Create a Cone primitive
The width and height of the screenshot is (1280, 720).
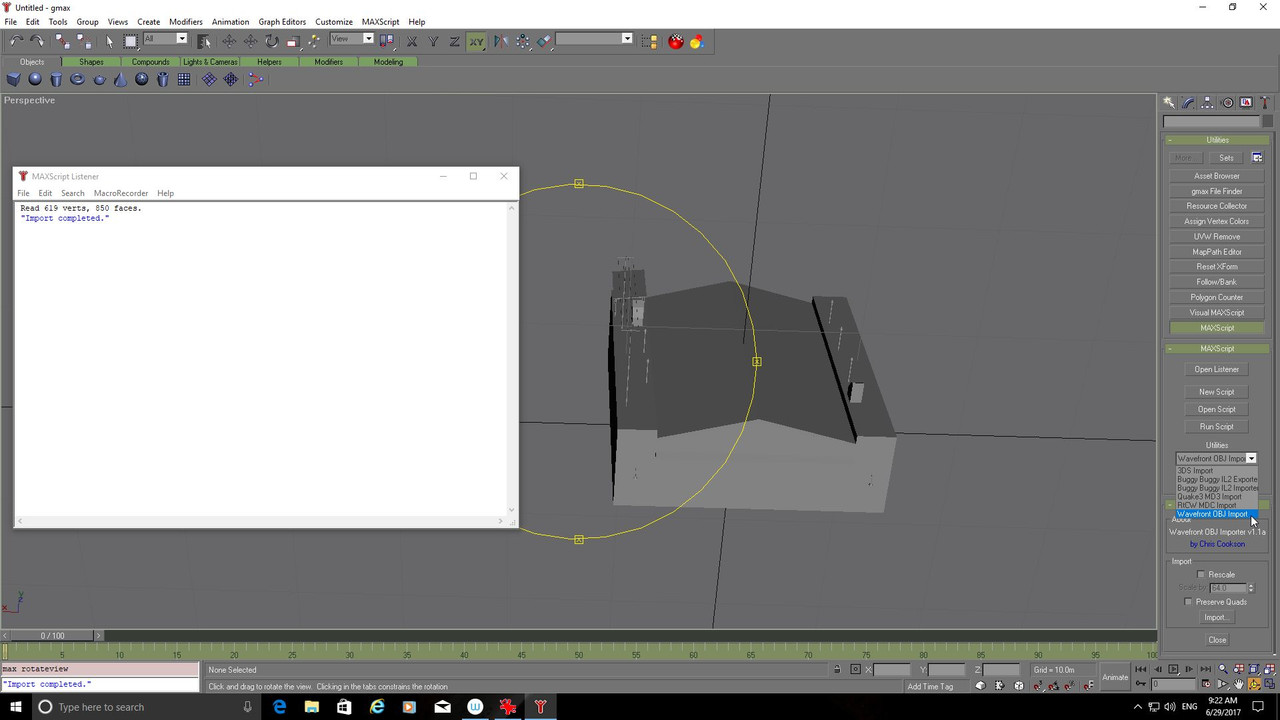(120, 79)
